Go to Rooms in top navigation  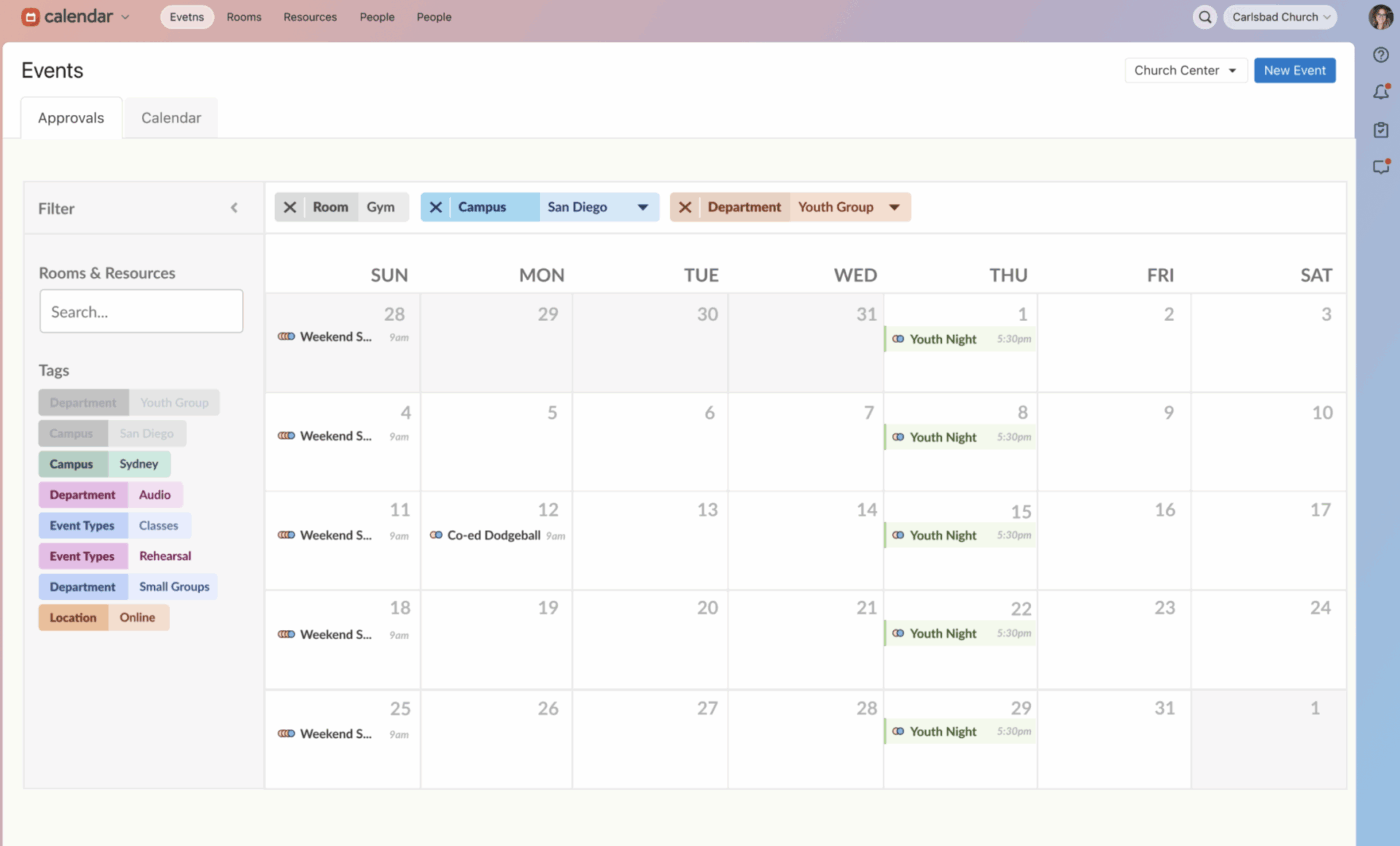(x=244, y=17)
